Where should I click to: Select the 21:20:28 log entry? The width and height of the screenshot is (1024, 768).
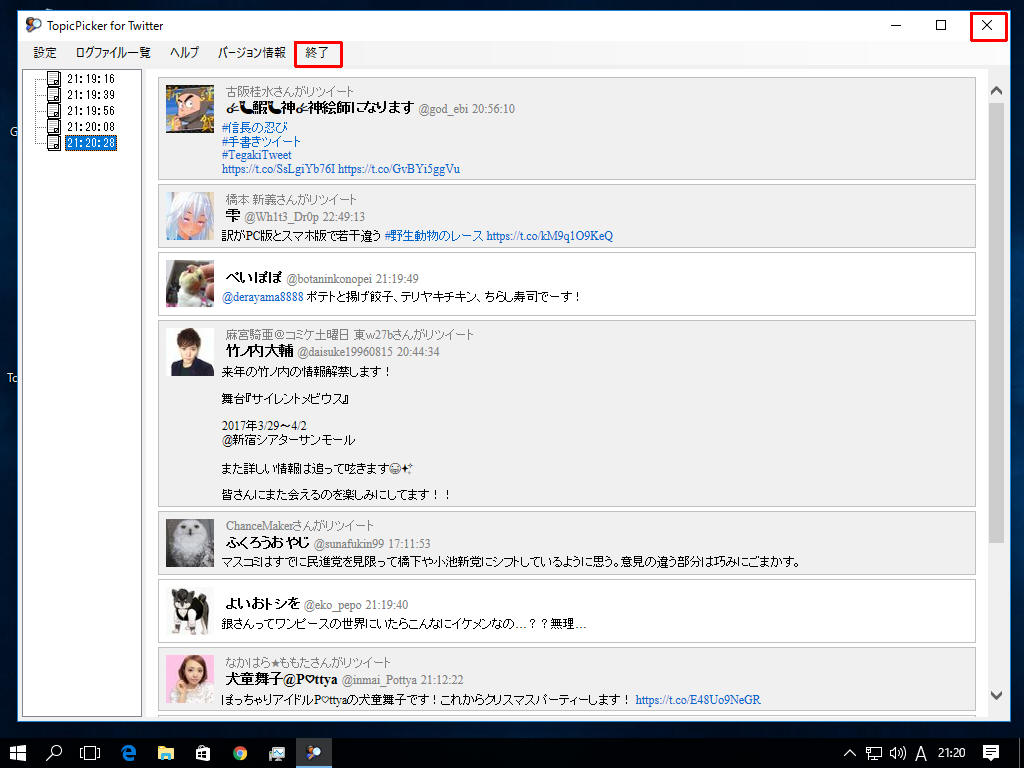pos(91,142)
